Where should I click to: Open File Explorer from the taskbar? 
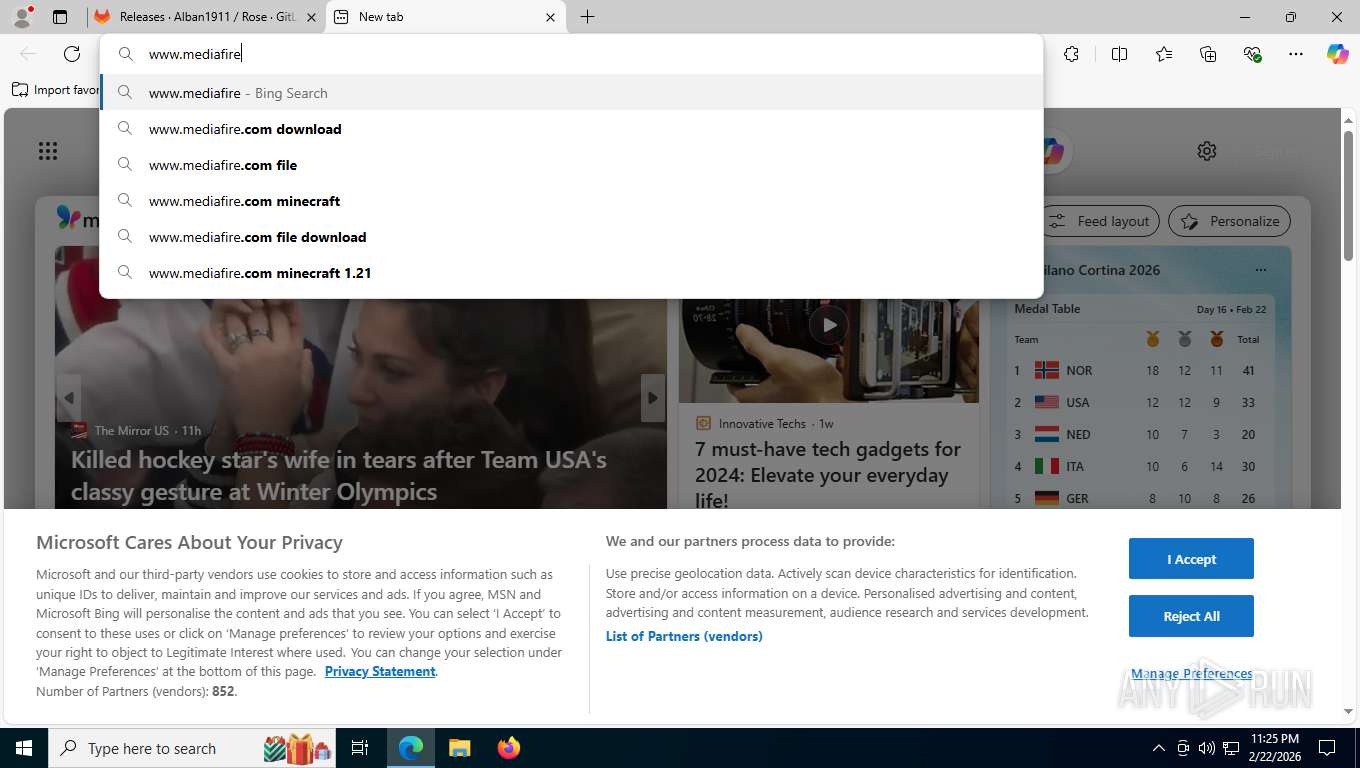459,748
